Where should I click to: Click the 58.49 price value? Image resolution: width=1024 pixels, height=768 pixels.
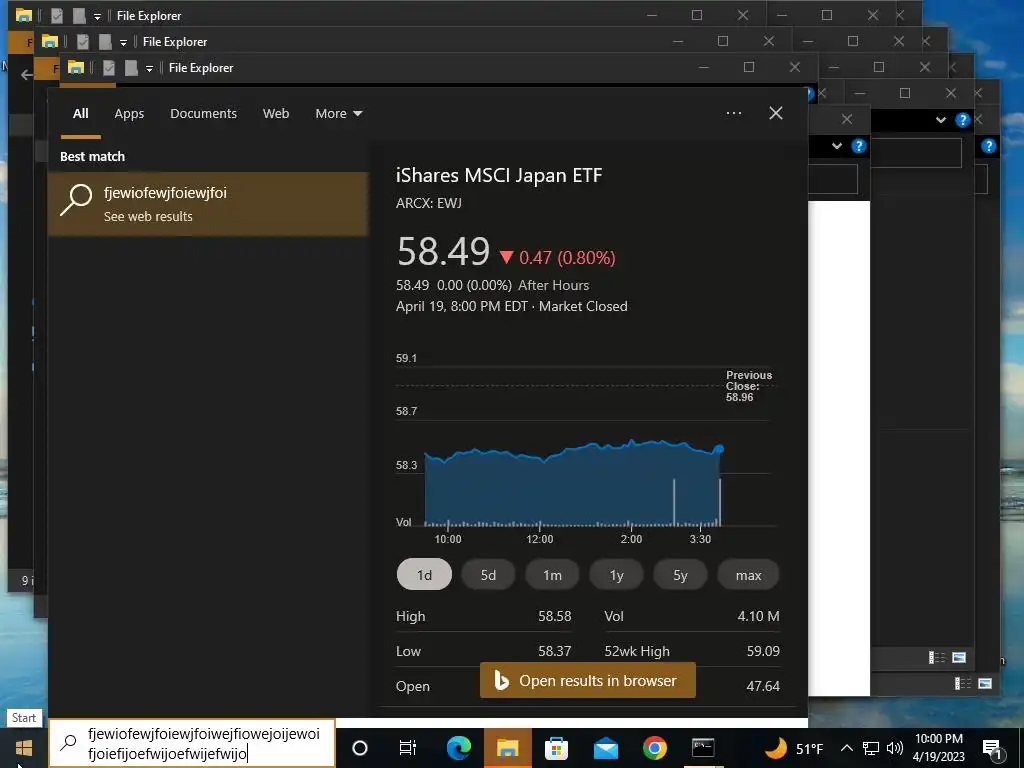click(x=443, y=251)
